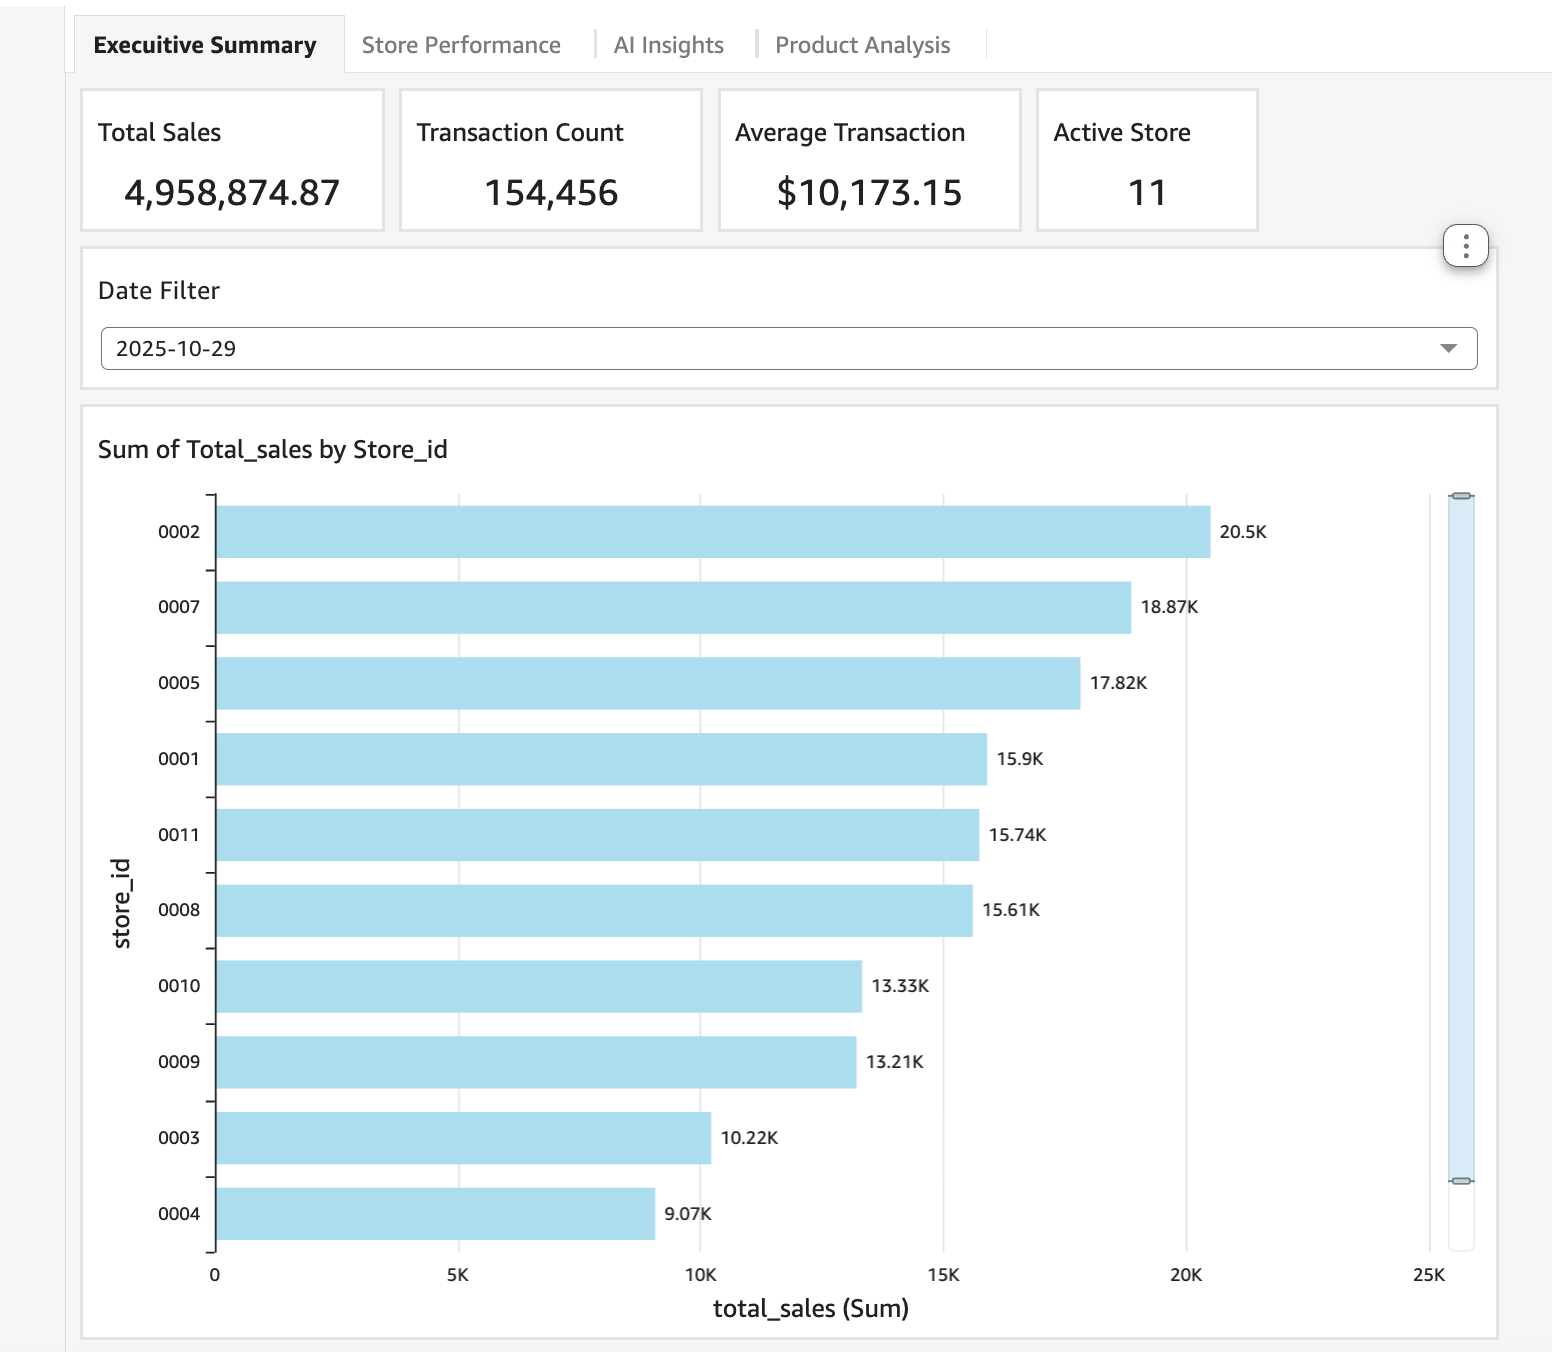Click the Average Transaction card
The width and height of the screenshot is (1552, 1352).
click(x=868, y=160)
